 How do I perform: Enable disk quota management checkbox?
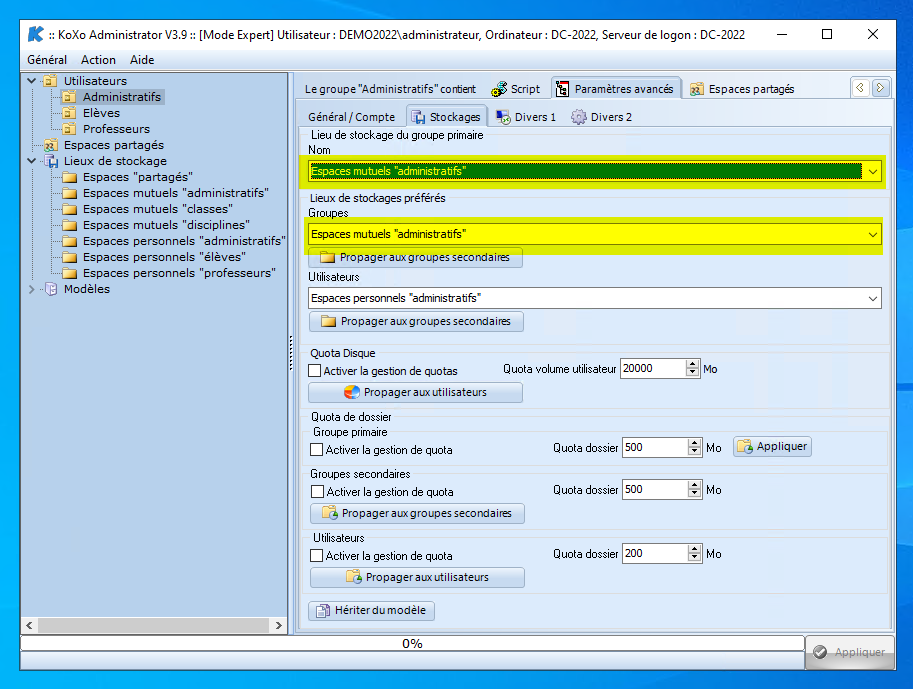315,370
